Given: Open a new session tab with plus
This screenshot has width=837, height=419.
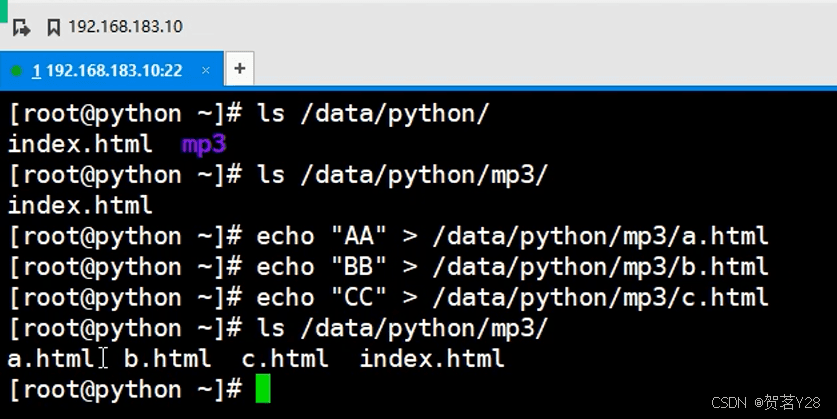Looking at the screenshot, I should coord(240,68).
